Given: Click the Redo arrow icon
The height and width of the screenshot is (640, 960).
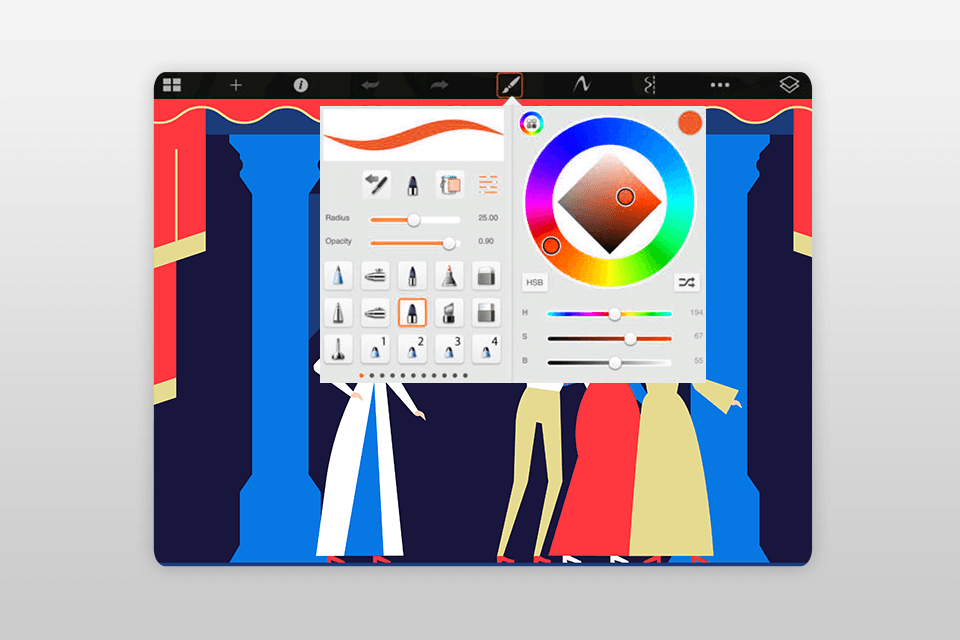Looking at the screenshot, I should pos(437,84).
